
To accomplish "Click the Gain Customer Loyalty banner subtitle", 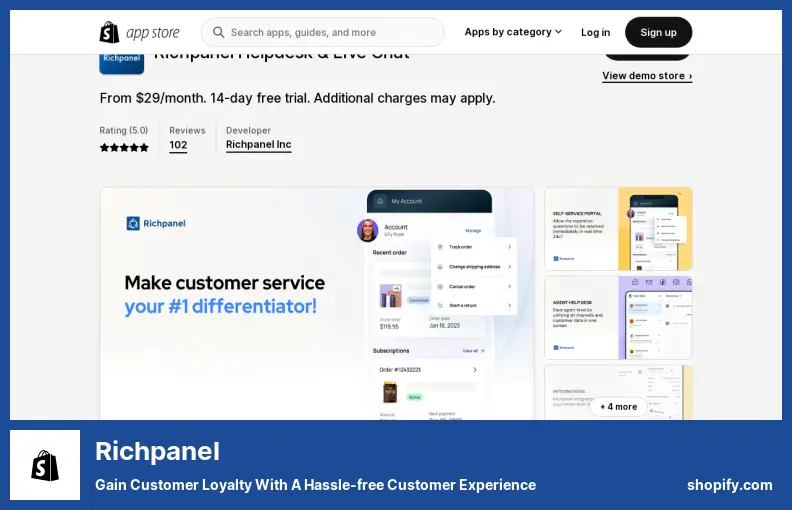I will tap(315, 485).
